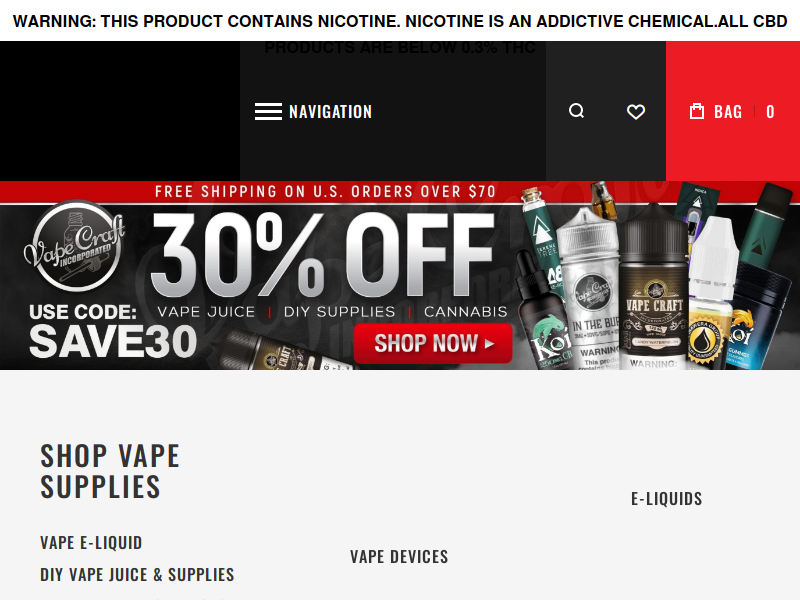Image resolution: width=800 pixels, height=600 pixels.
Task: Click the CANNABIS label in banner
Action: coord(465,311)
